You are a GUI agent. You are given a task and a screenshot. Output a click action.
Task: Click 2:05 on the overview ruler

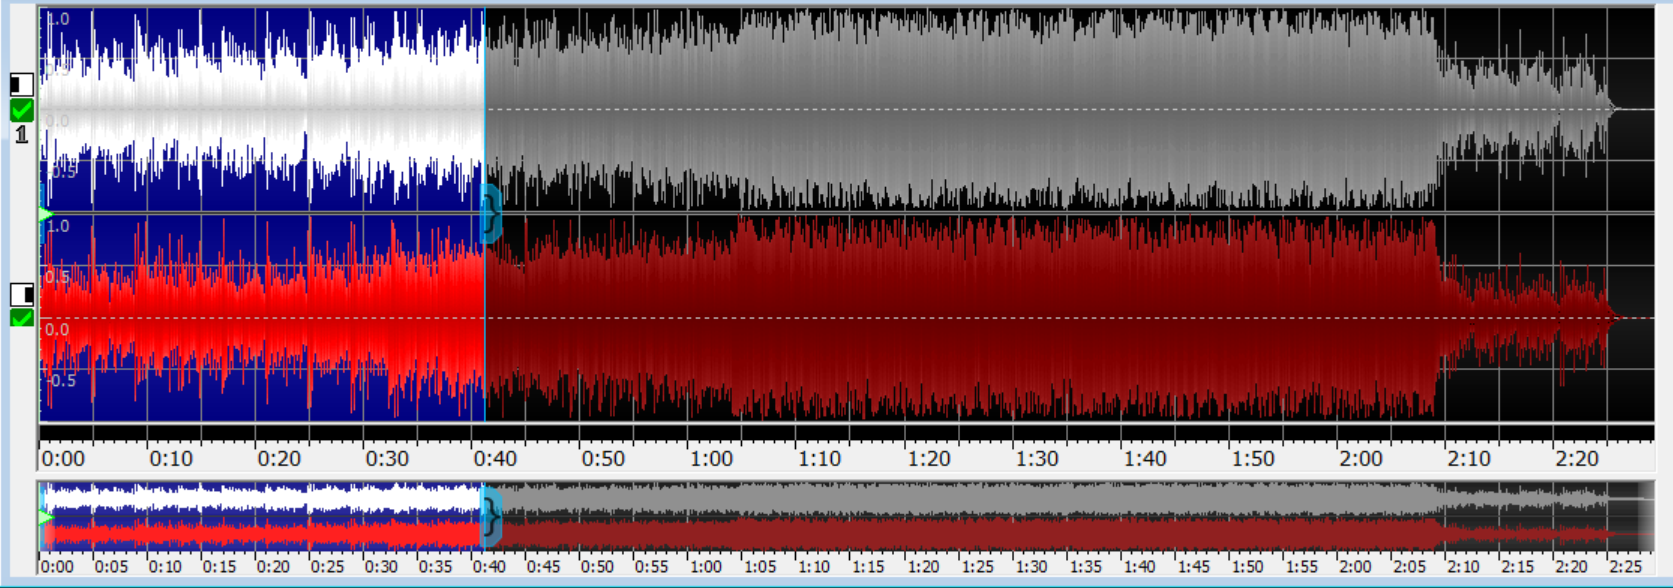pyautogui.click(x=1408, y=567)
